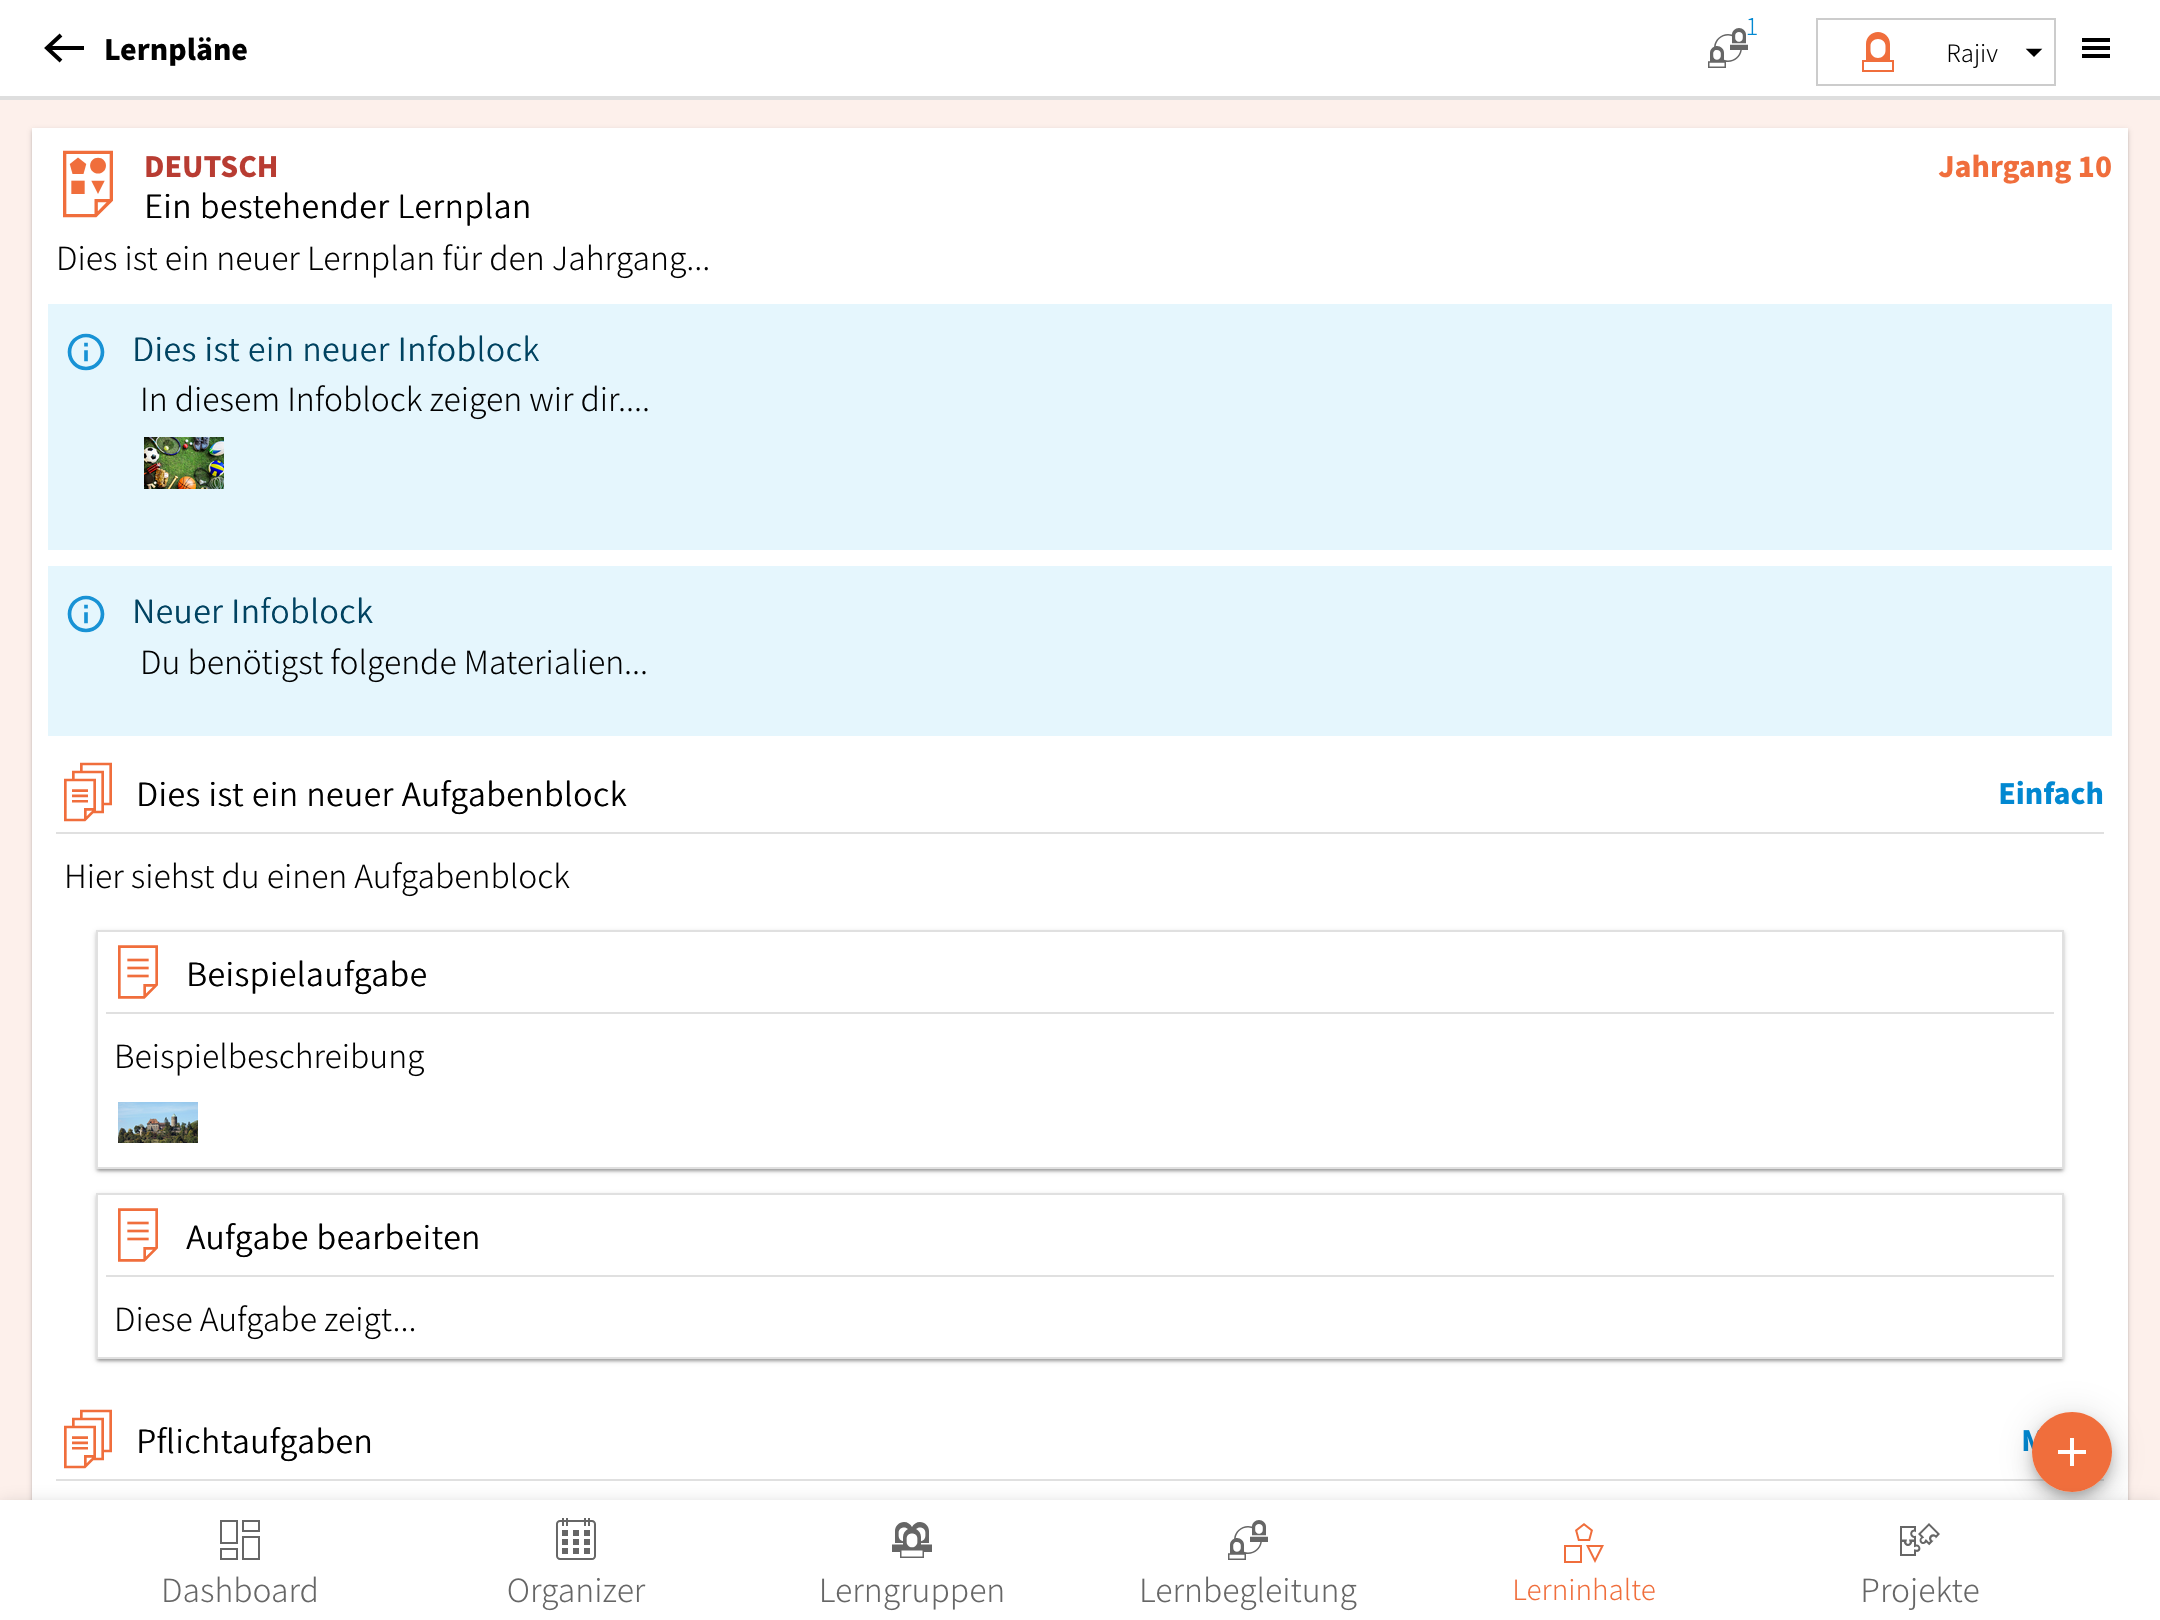2160x1620 pixels.
Task: Open the castle thumbnail in Beispielaufgabe
Action: pos(158,1122)
